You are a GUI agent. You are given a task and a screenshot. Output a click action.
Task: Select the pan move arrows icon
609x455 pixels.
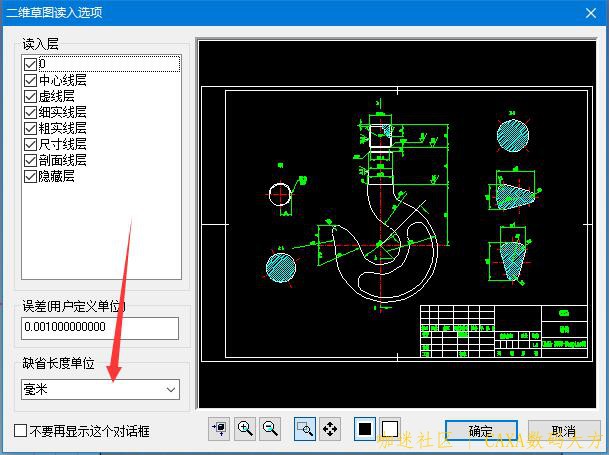[x=330, y=429]
